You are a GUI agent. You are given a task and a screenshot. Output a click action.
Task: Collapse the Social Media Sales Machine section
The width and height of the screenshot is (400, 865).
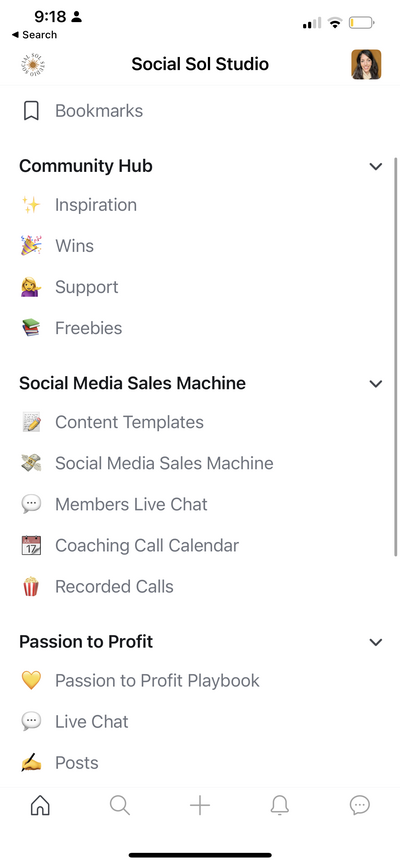point(376,383)
